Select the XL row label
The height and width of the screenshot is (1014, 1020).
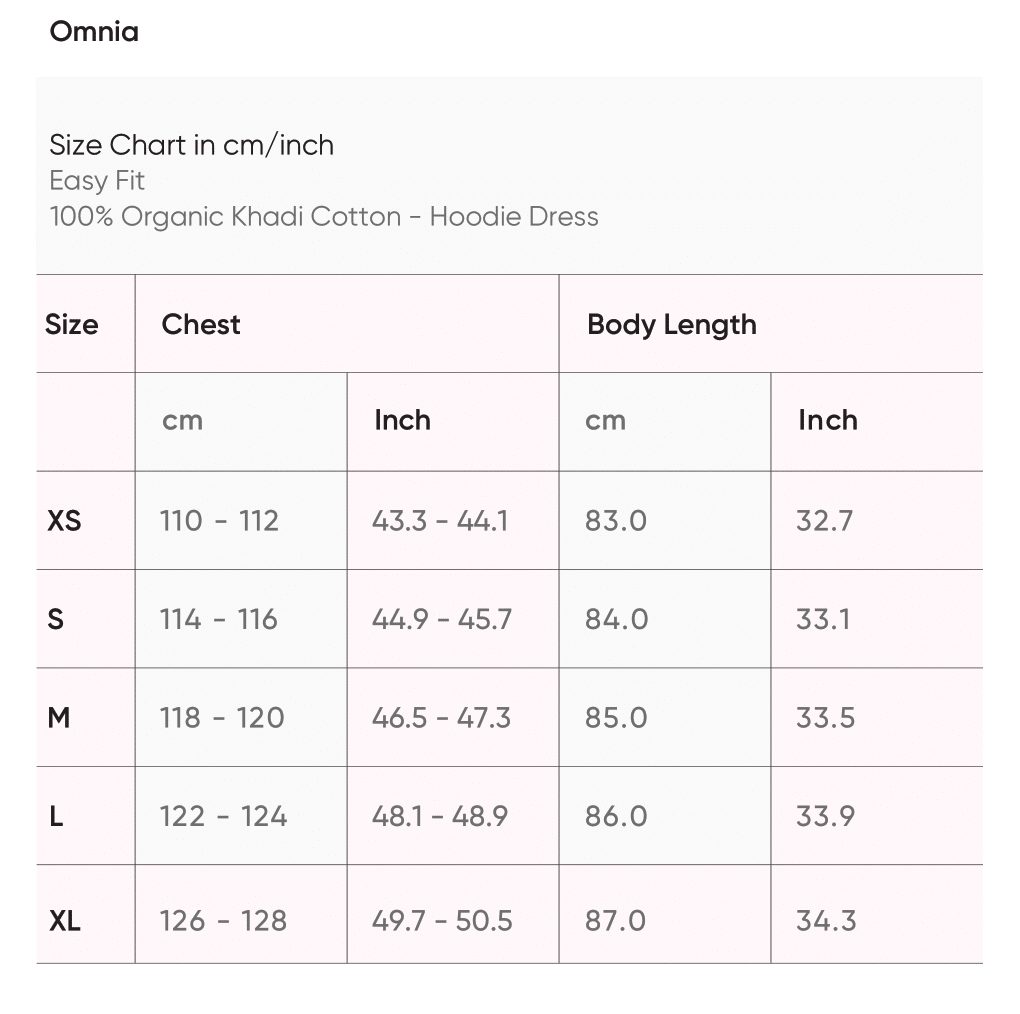point(65,921)
